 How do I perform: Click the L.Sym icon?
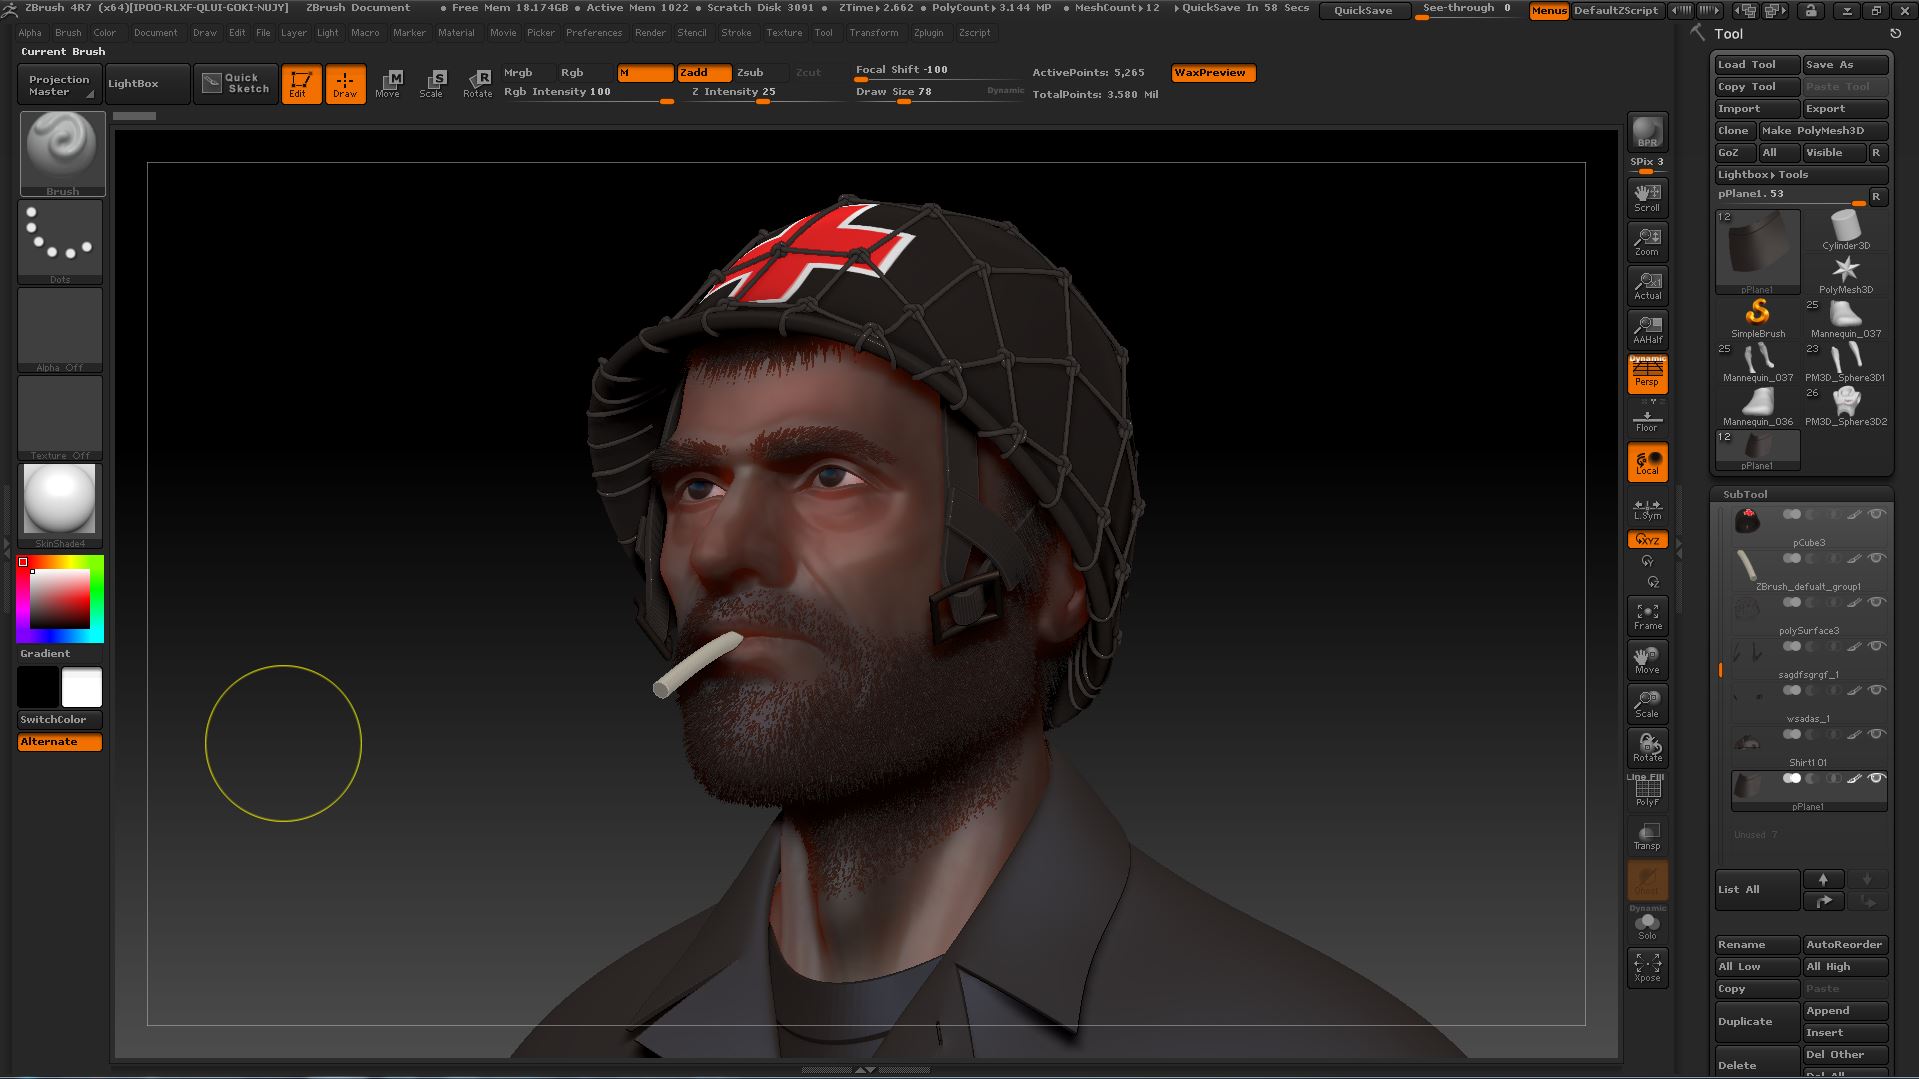1647,509
